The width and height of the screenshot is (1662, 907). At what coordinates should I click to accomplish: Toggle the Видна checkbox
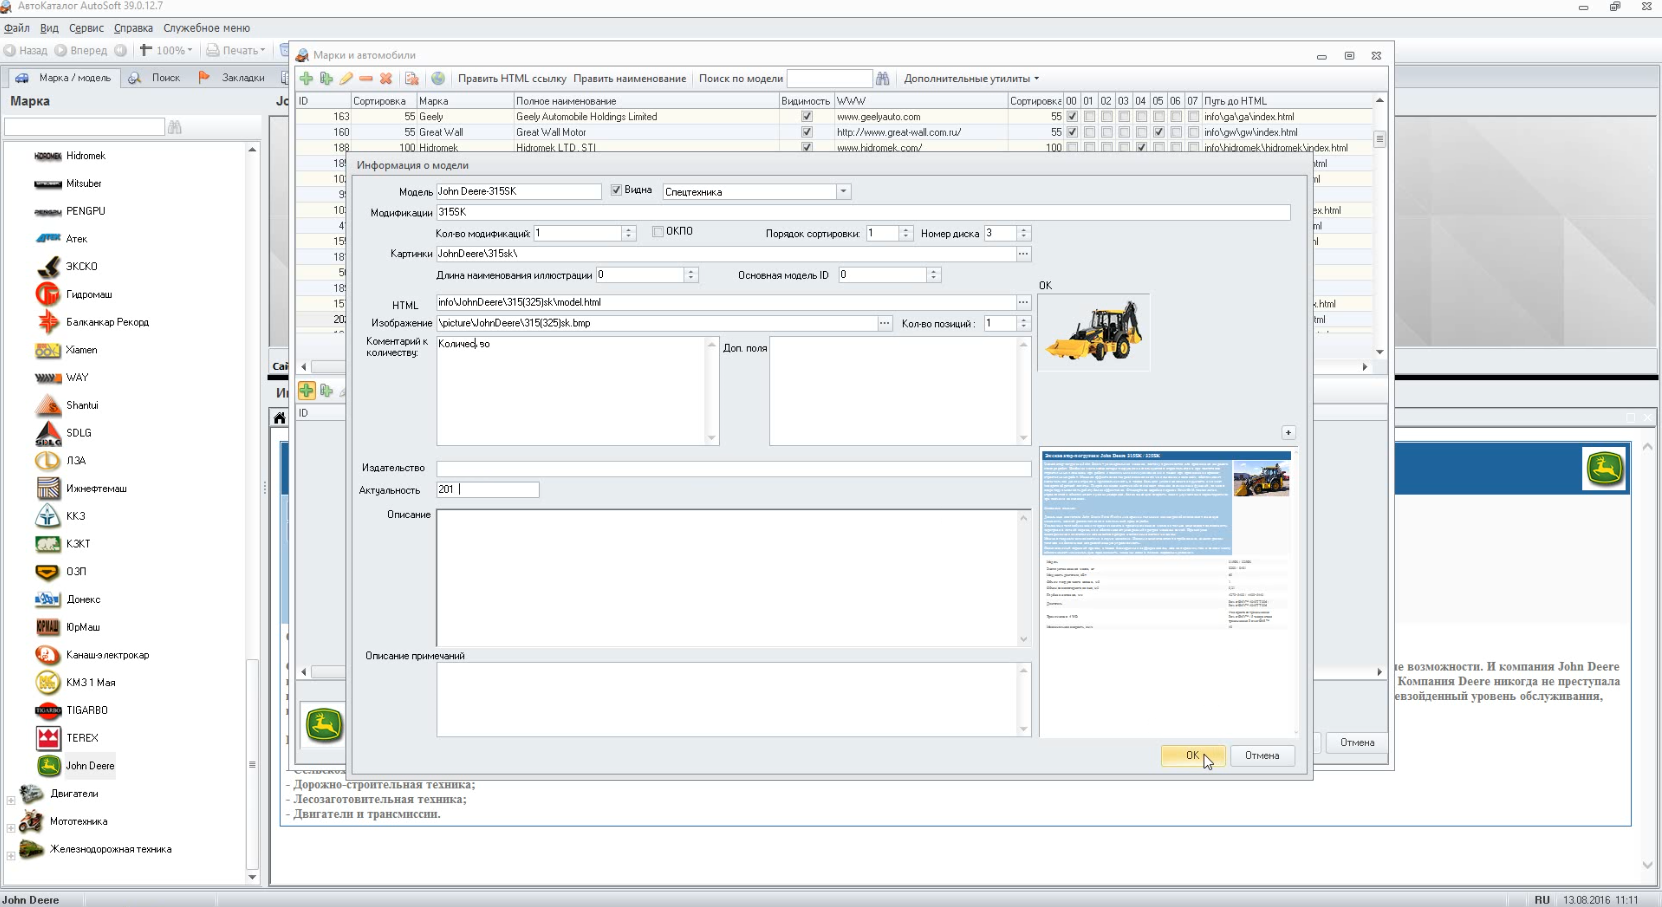pyautogui.click(x=616, y=190)
